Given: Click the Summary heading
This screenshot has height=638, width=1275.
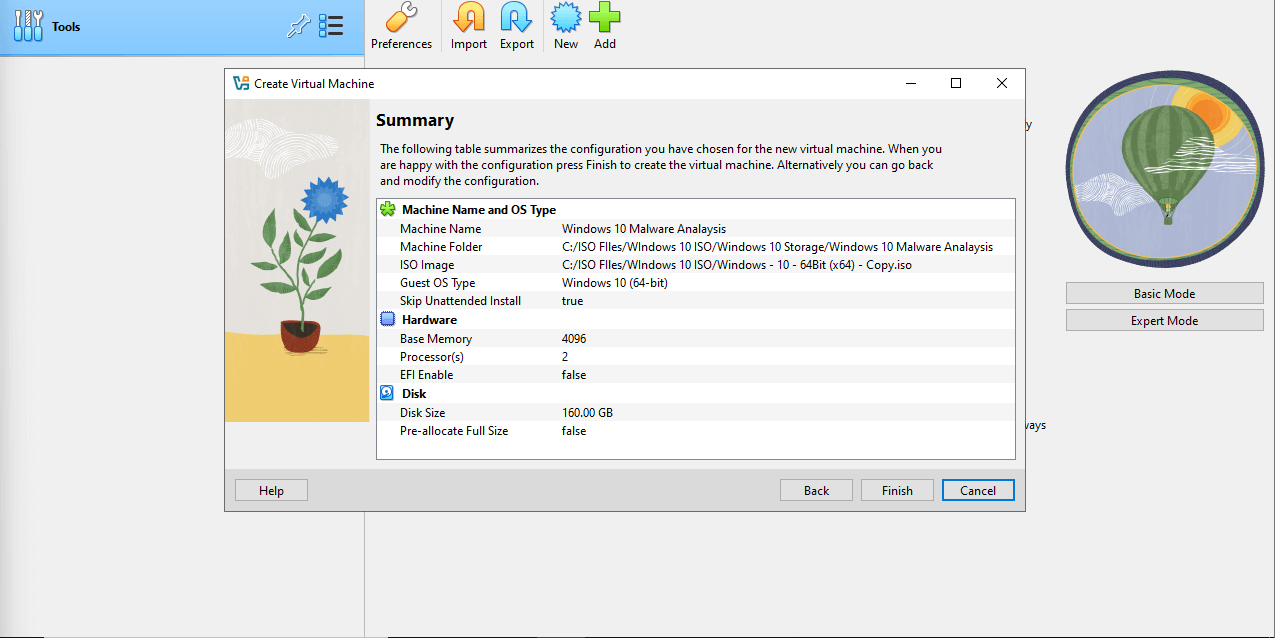Looking at the screenshot, I should 415,120.
